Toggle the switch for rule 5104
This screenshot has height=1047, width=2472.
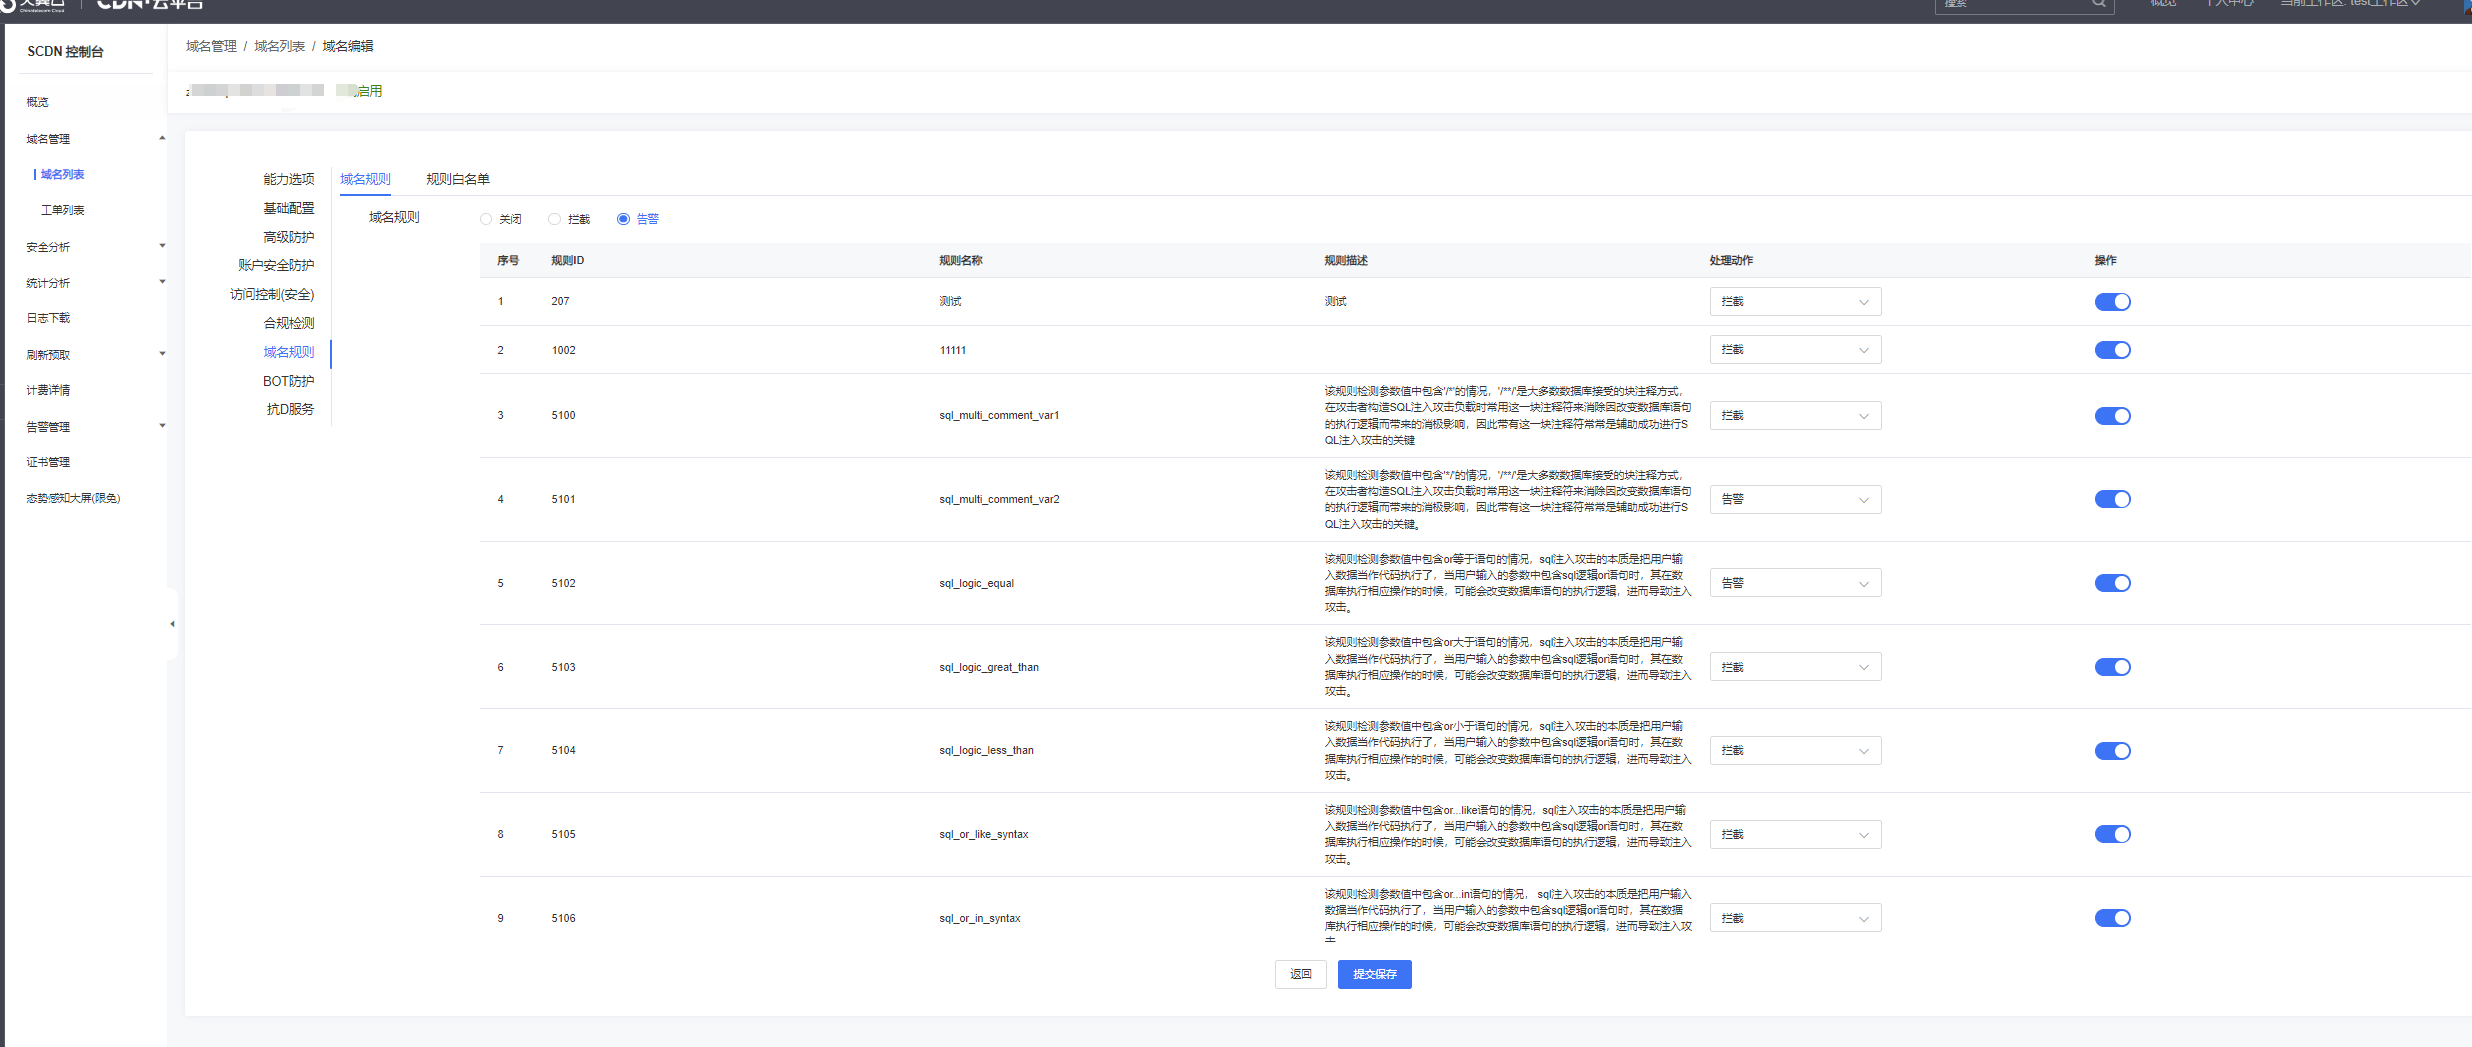click(x=2112, y=751)
